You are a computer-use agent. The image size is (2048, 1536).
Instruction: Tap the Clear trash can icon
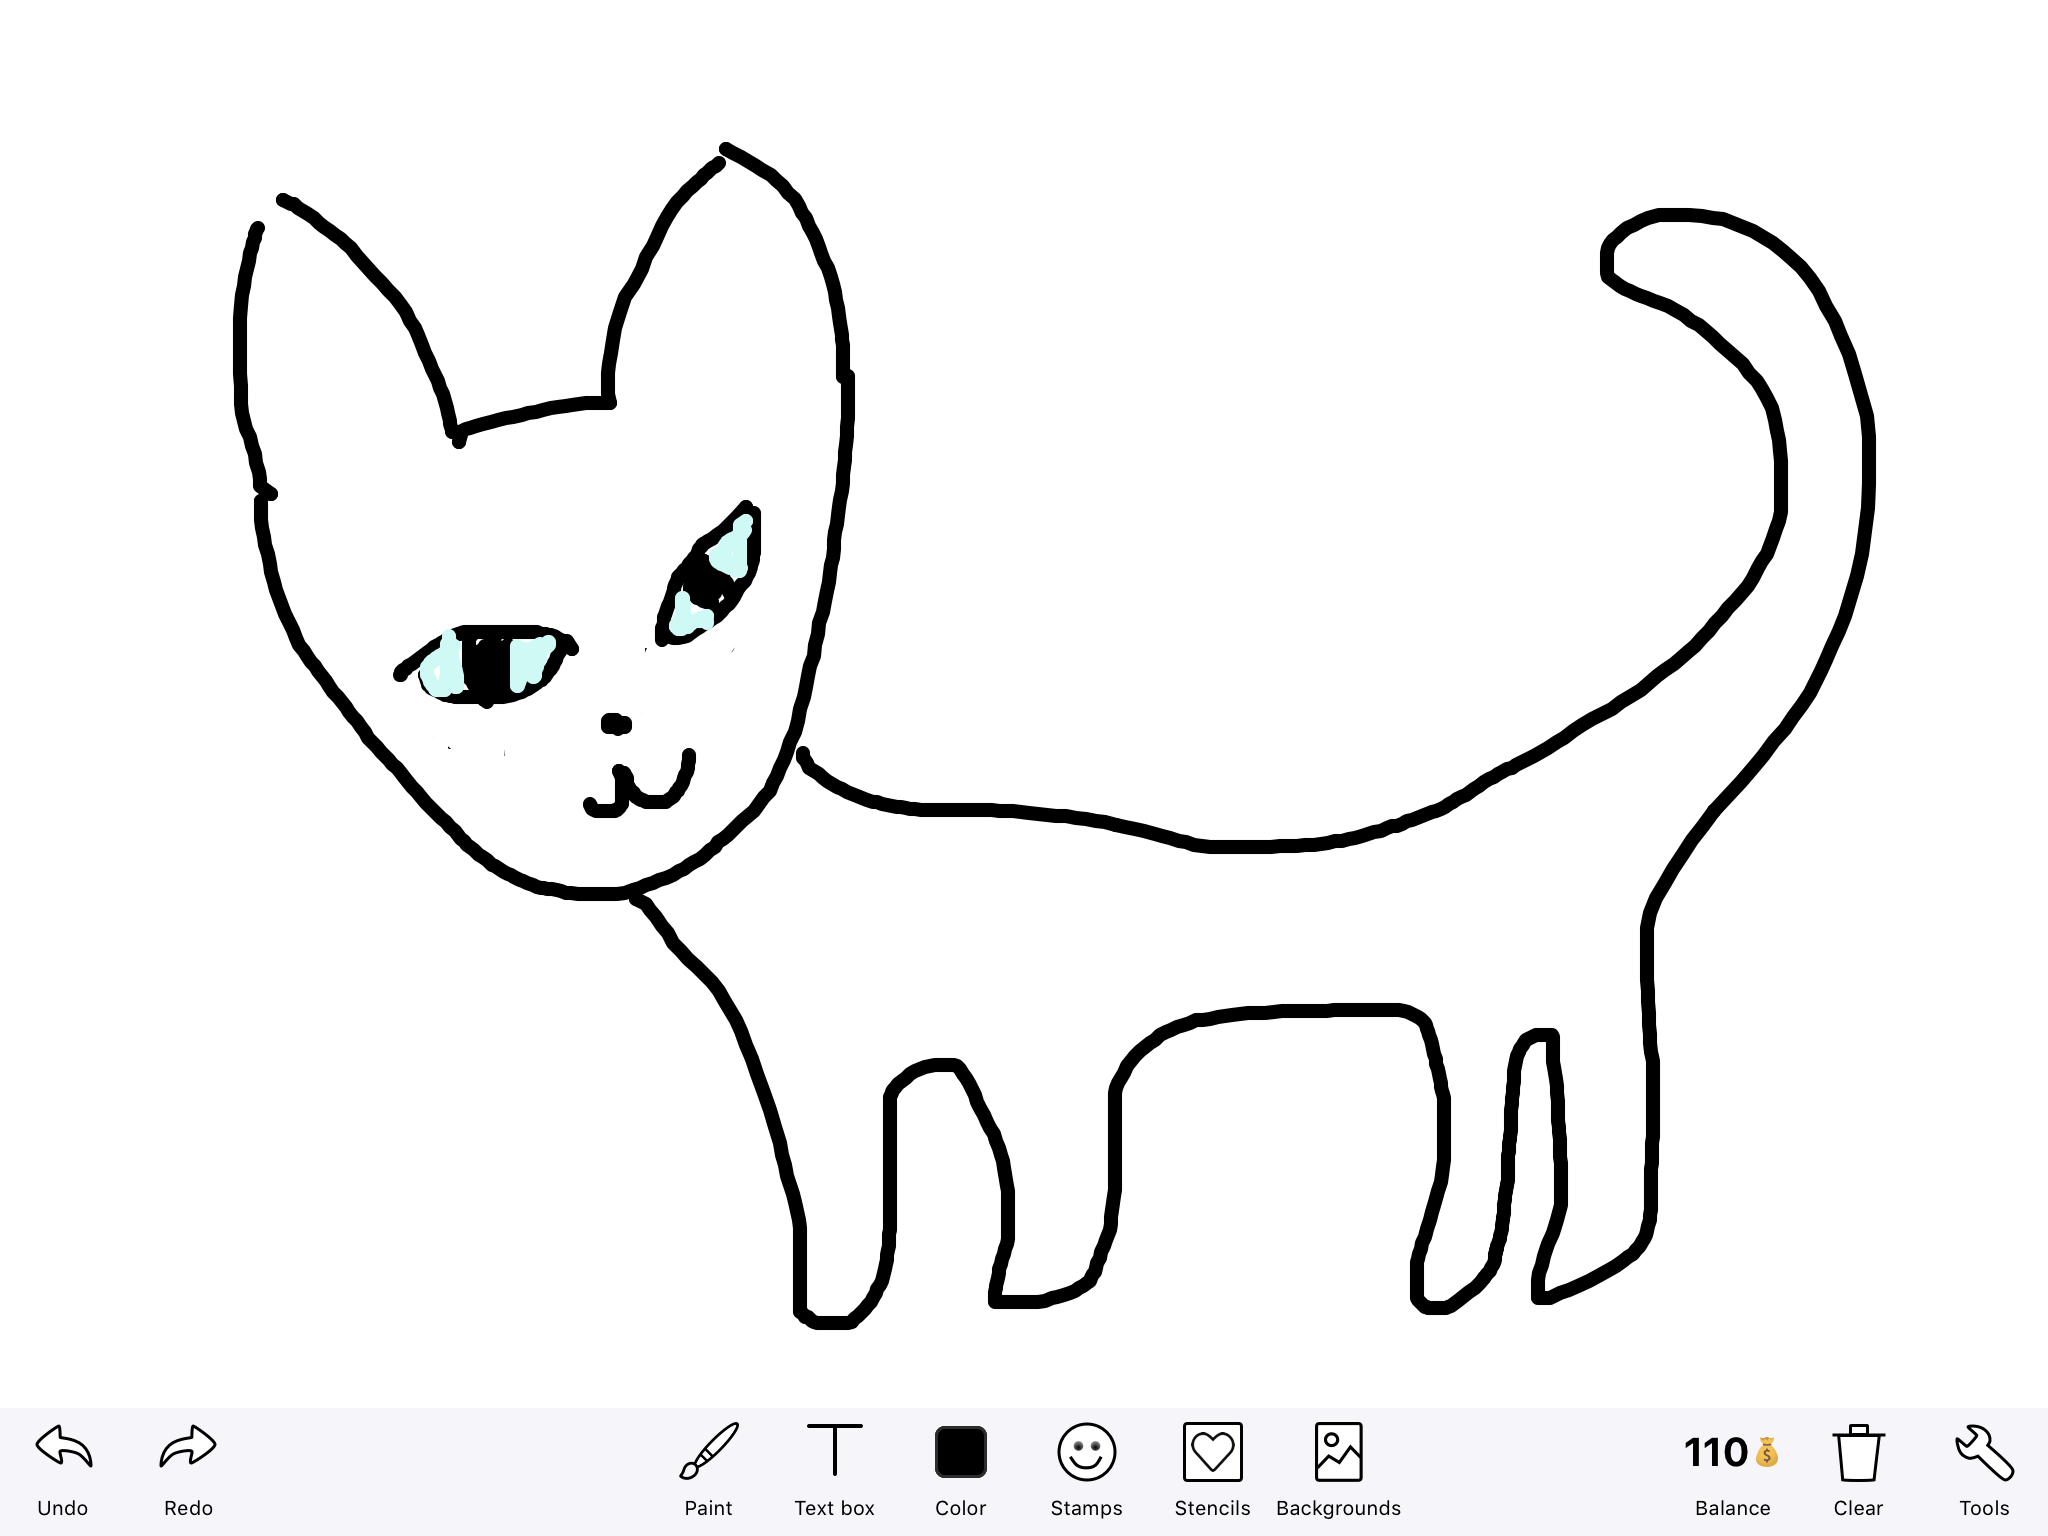(1858, 1453)
